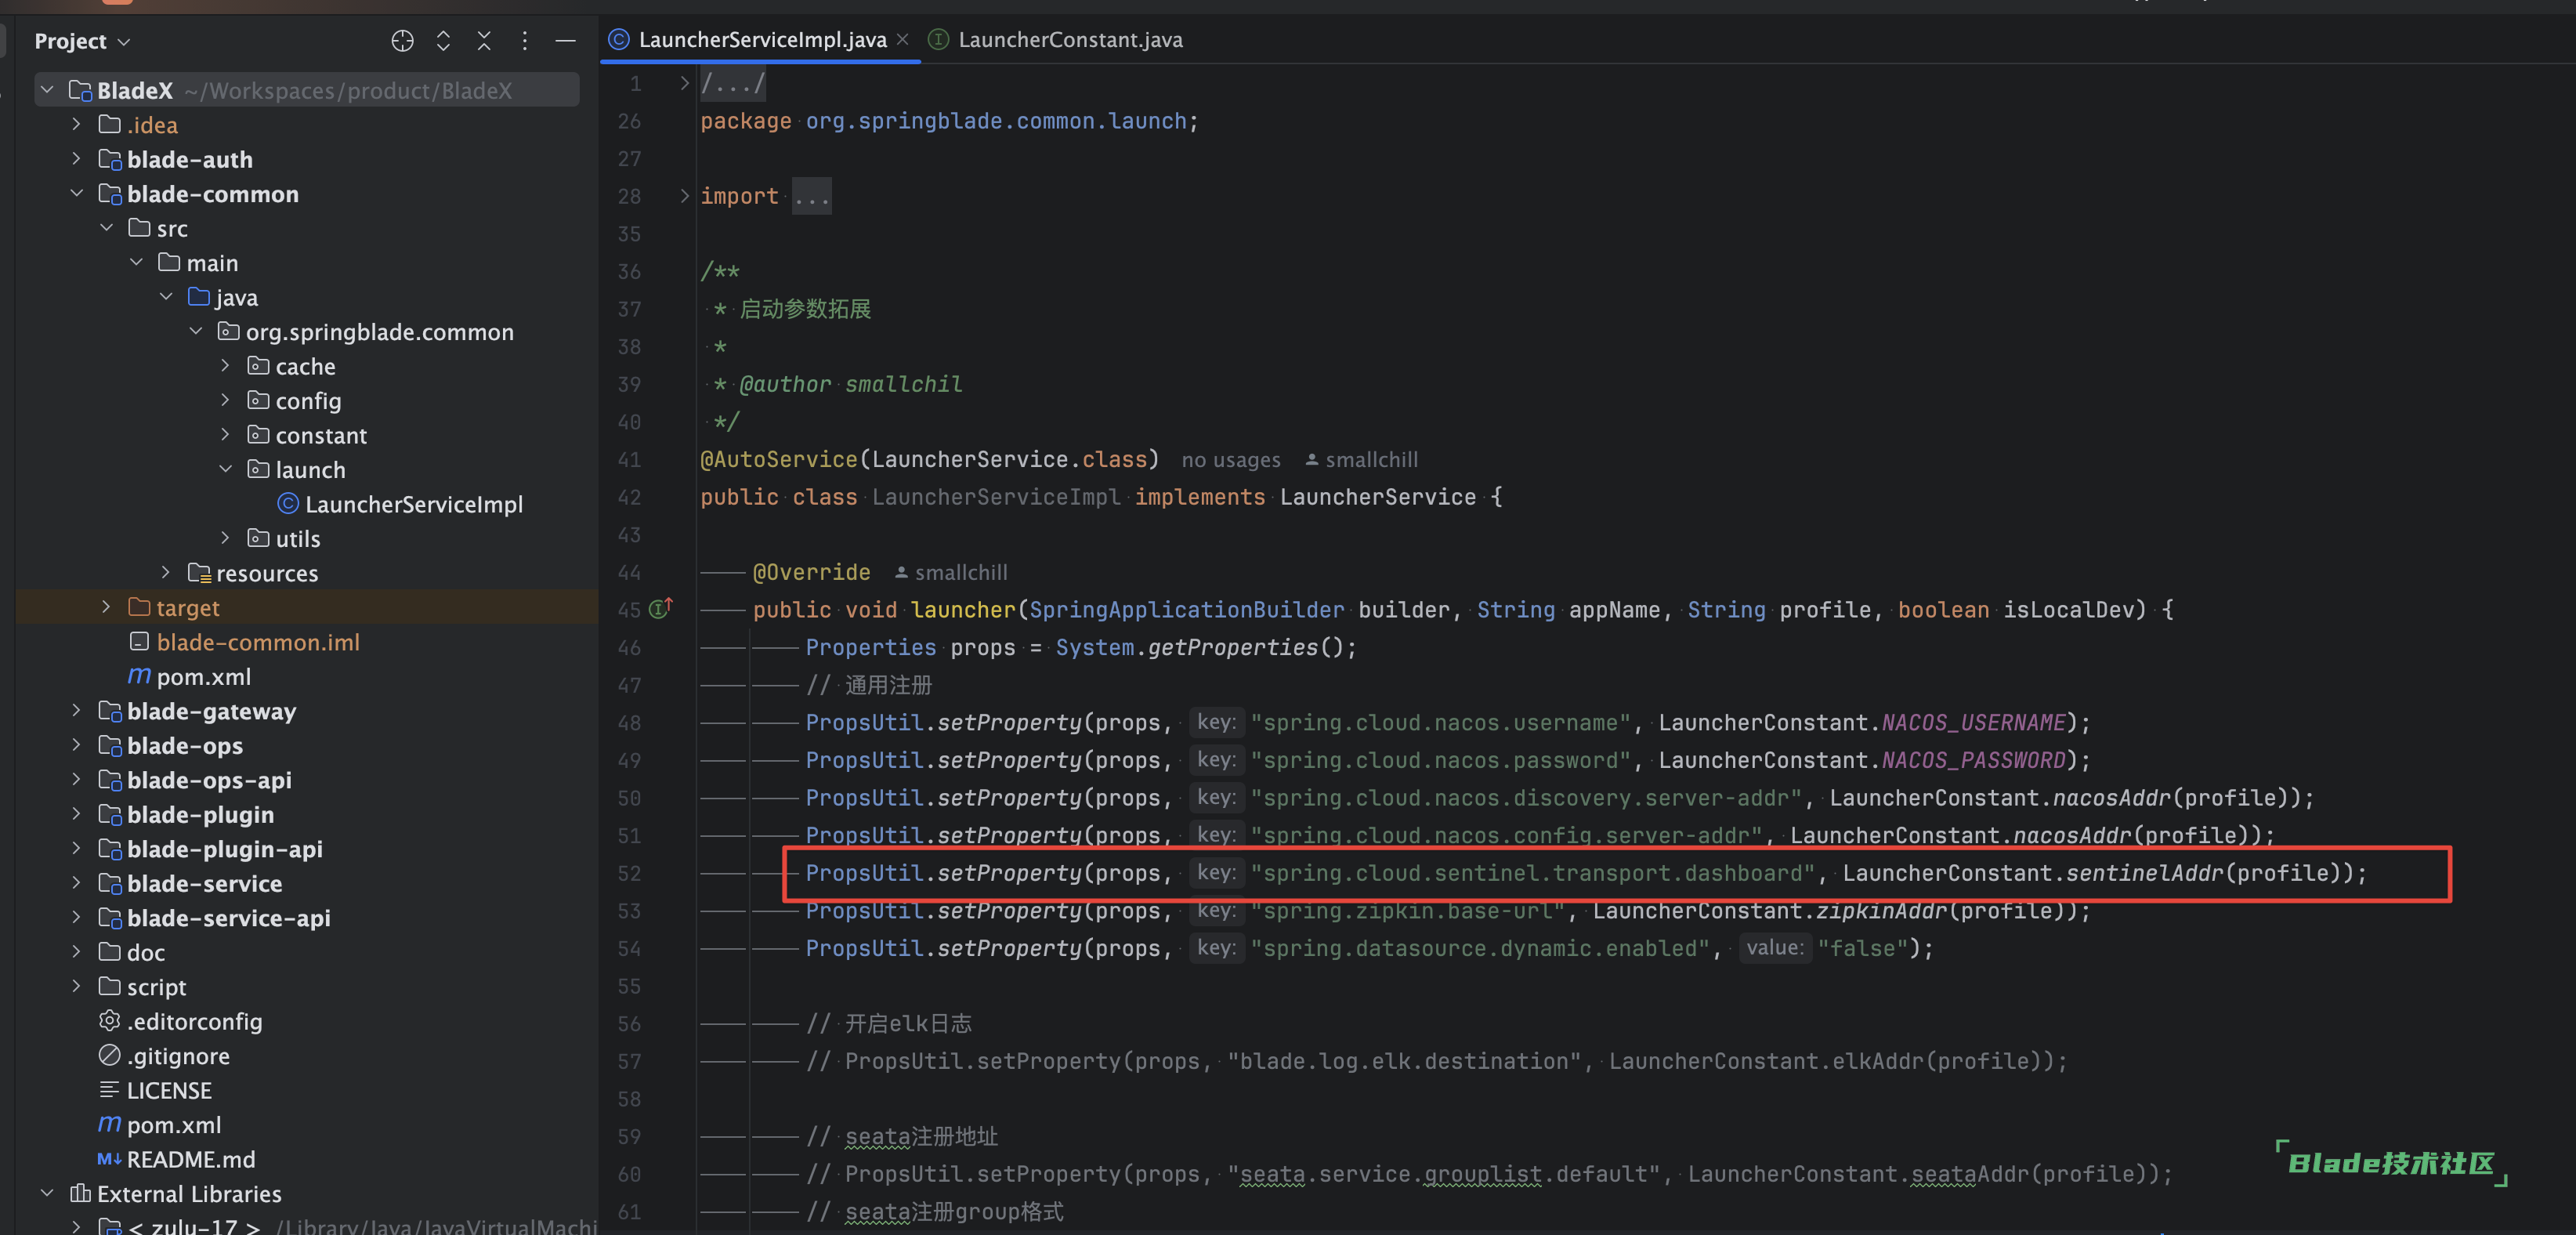Click the "false" string on line 54
The image size is (2576, 1235).
1862,948
